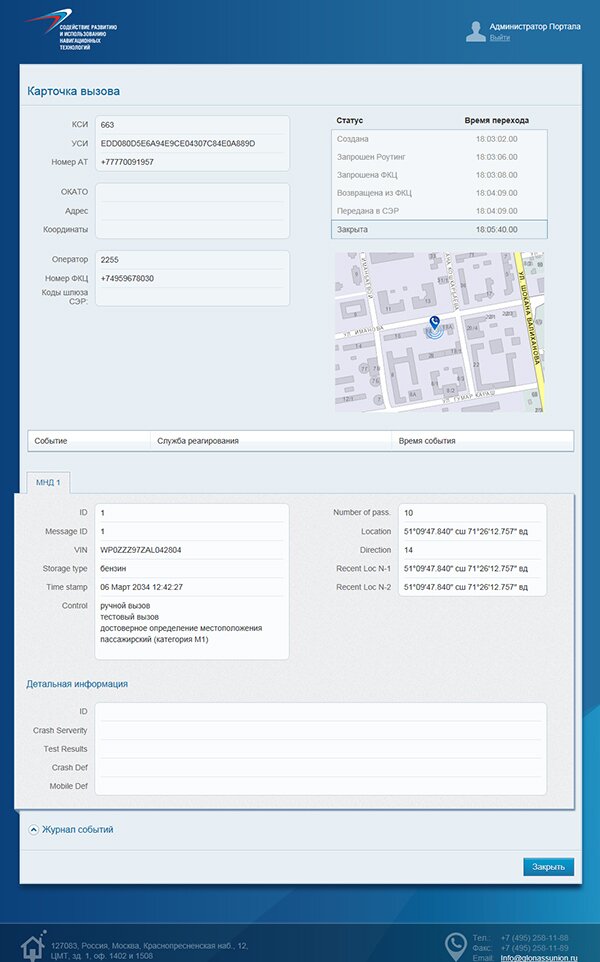This screenshot has height=962, width=600.
Task: Click the Номер АТ field +77770091957
Action: coord(192,162)
